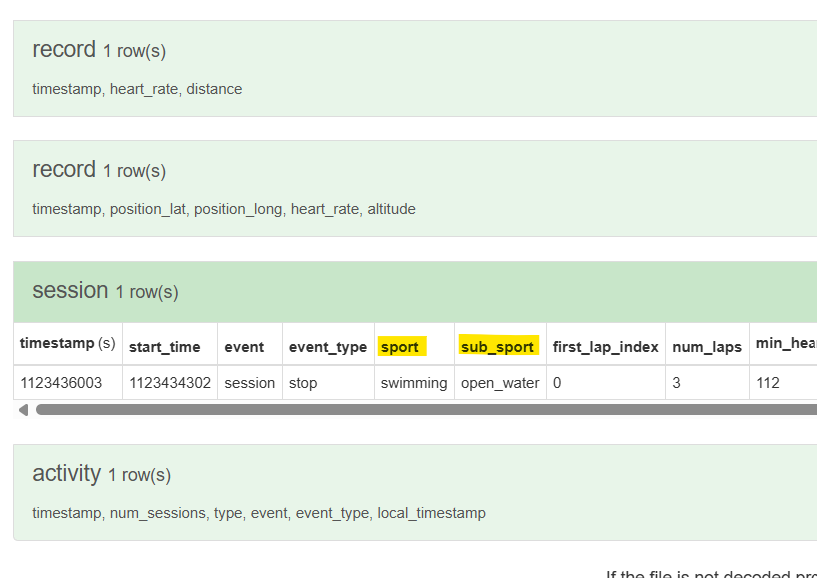Screen dimensions: 817x578
Task: Click the min heart rate value 112
Action: 768,383
